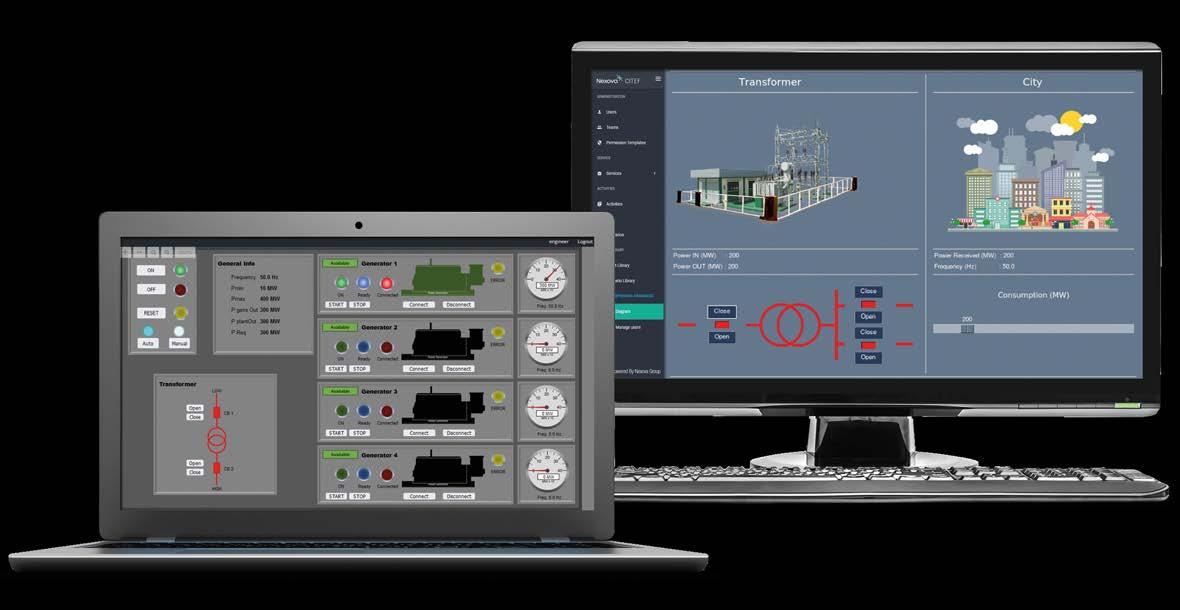Click Generator 3 Disconnect button
Screen dimensions: 1180x610
(458, 432)
